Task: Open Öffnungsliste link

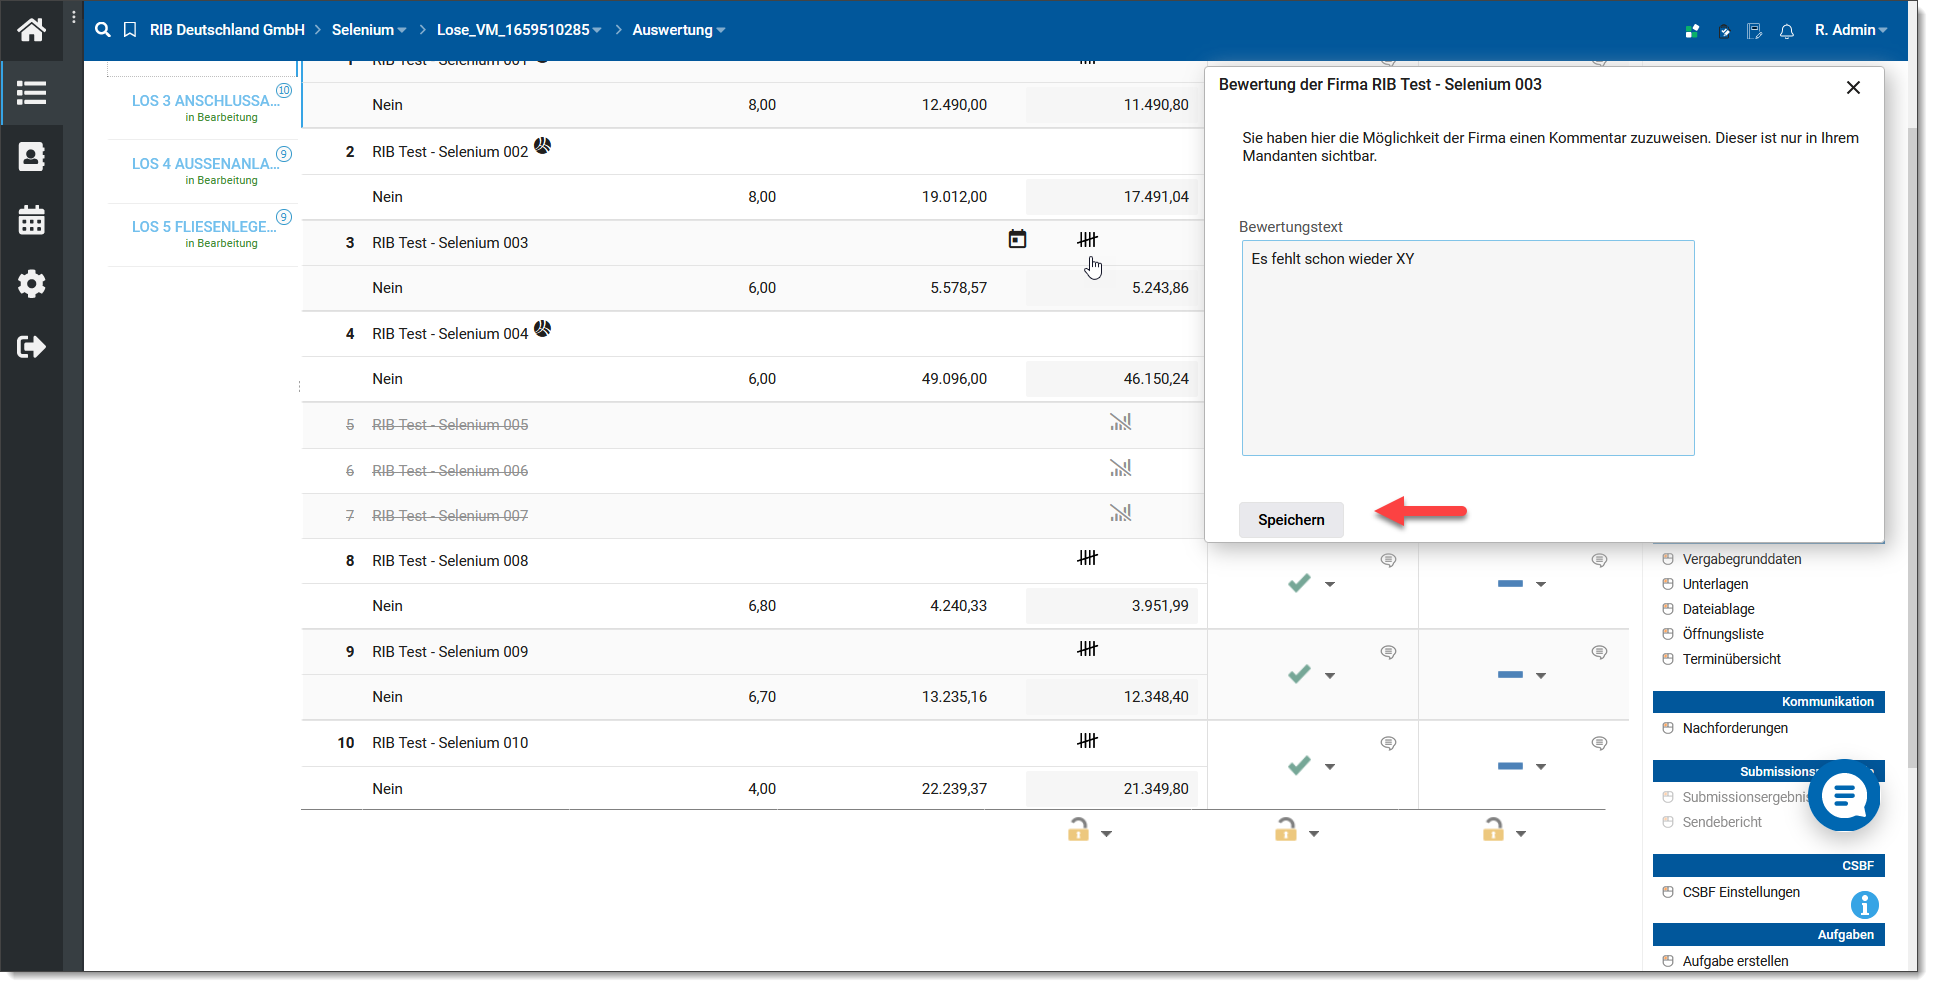Action: point(1723,634)
